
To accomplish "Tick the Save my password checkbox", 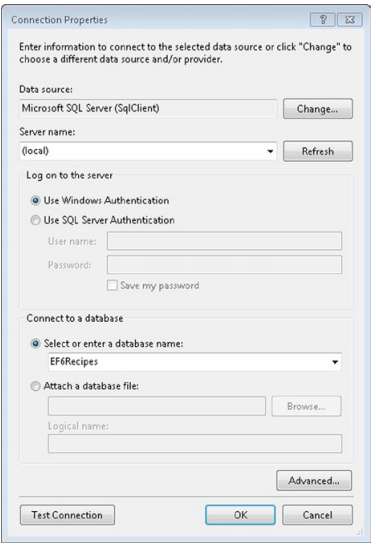I will (112, 285).
